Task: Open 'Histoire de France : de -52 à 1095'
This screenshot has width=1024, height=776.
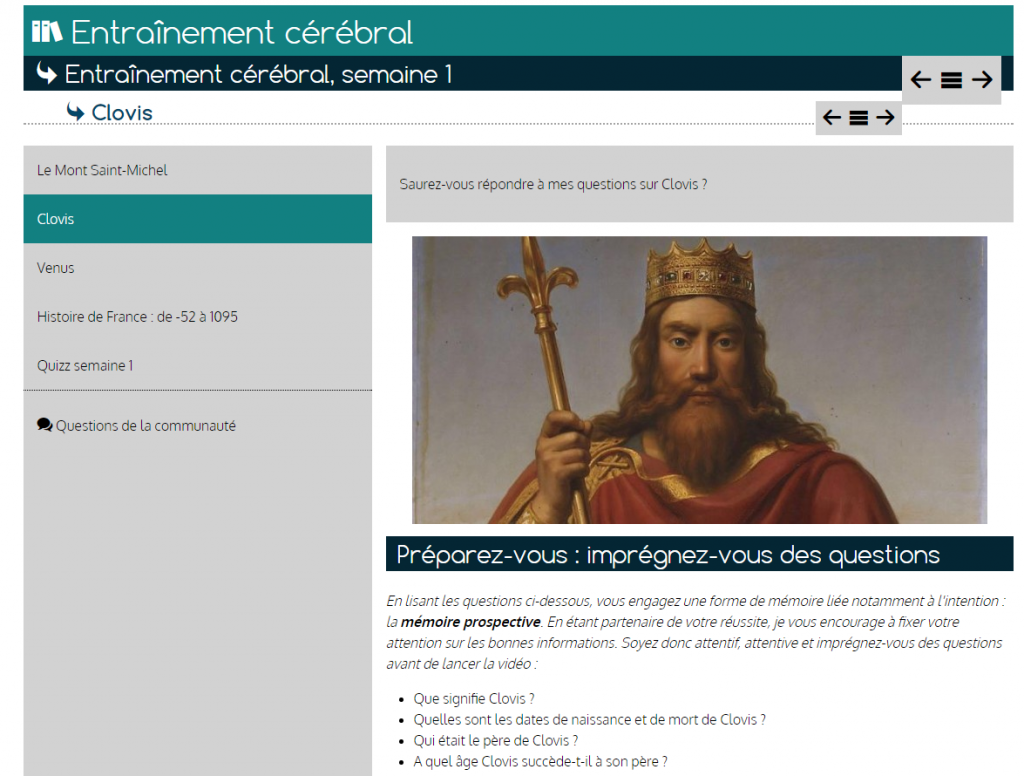Action: (137, 317)
